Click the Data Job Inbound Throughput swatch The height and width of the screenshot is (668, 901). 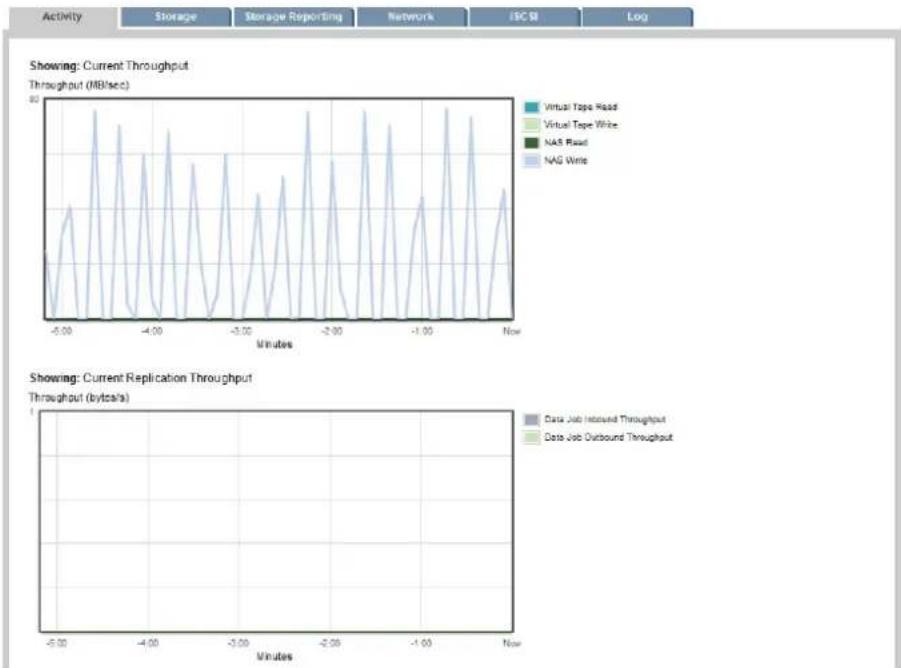tap(532, 419)
